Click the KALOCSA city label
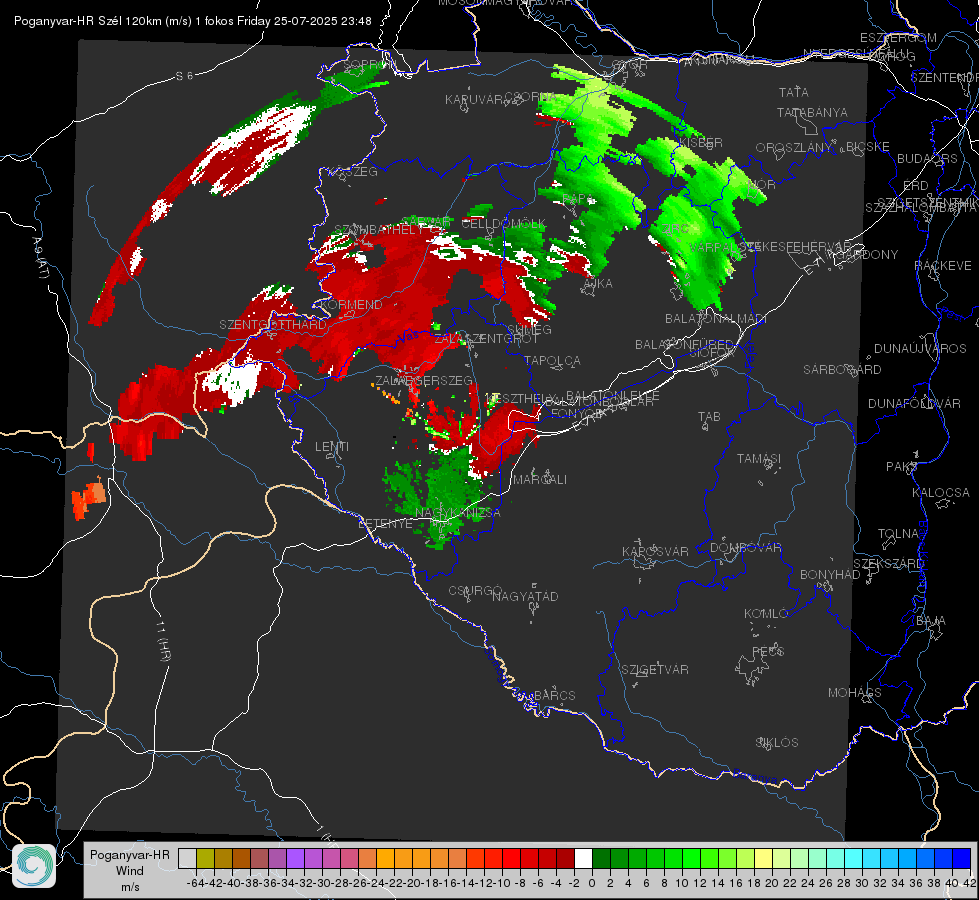 point(940,493)
